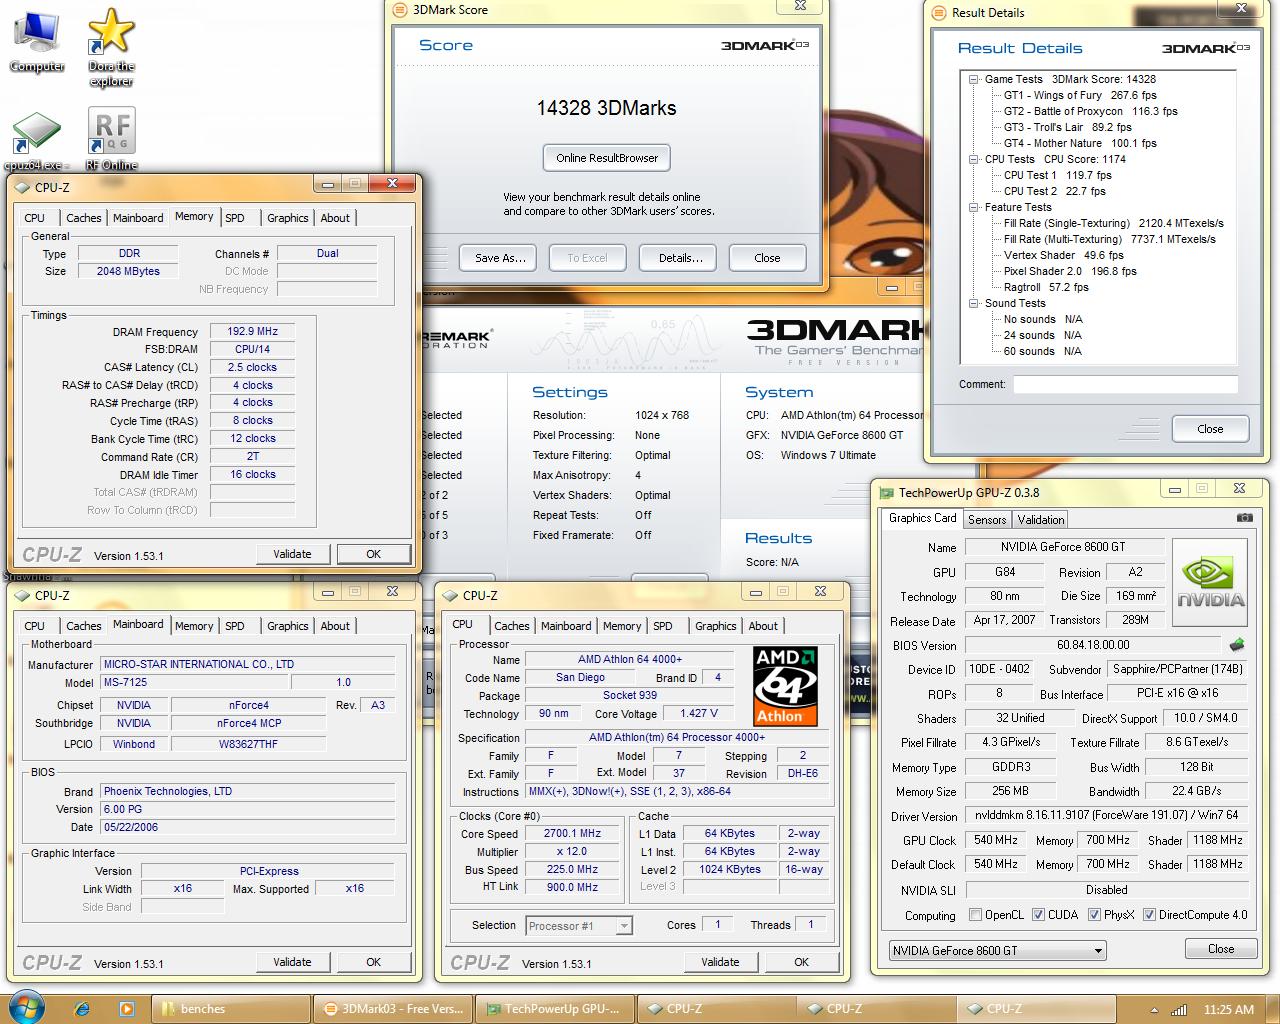This screenshot has height=1024, width=1280.
Task: Click the Subvendor Sapphire/PCPartner field
Action: coord(1177,670)
